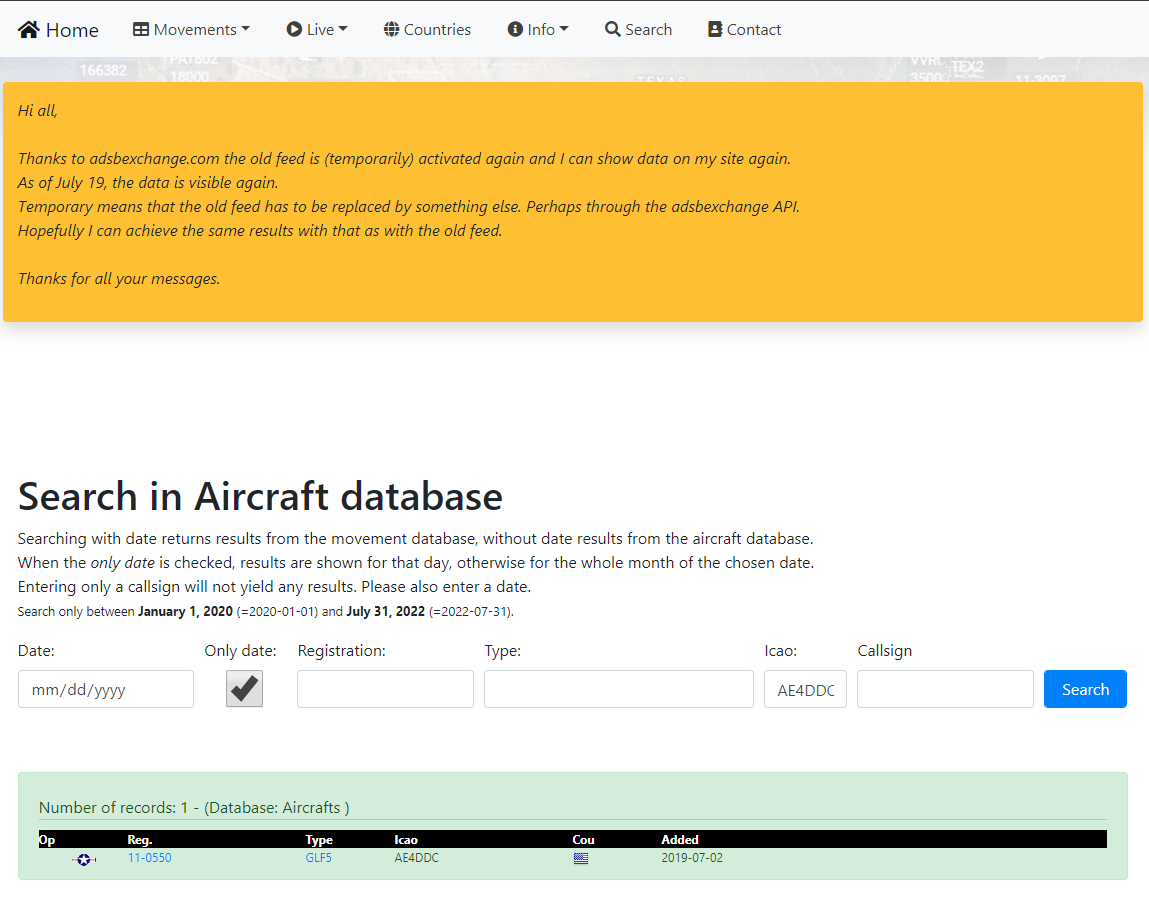Click the AE4DDC result cell
Image resolution: width=1149 pixels, height=914 pixels.
click(x=416, y=858)
